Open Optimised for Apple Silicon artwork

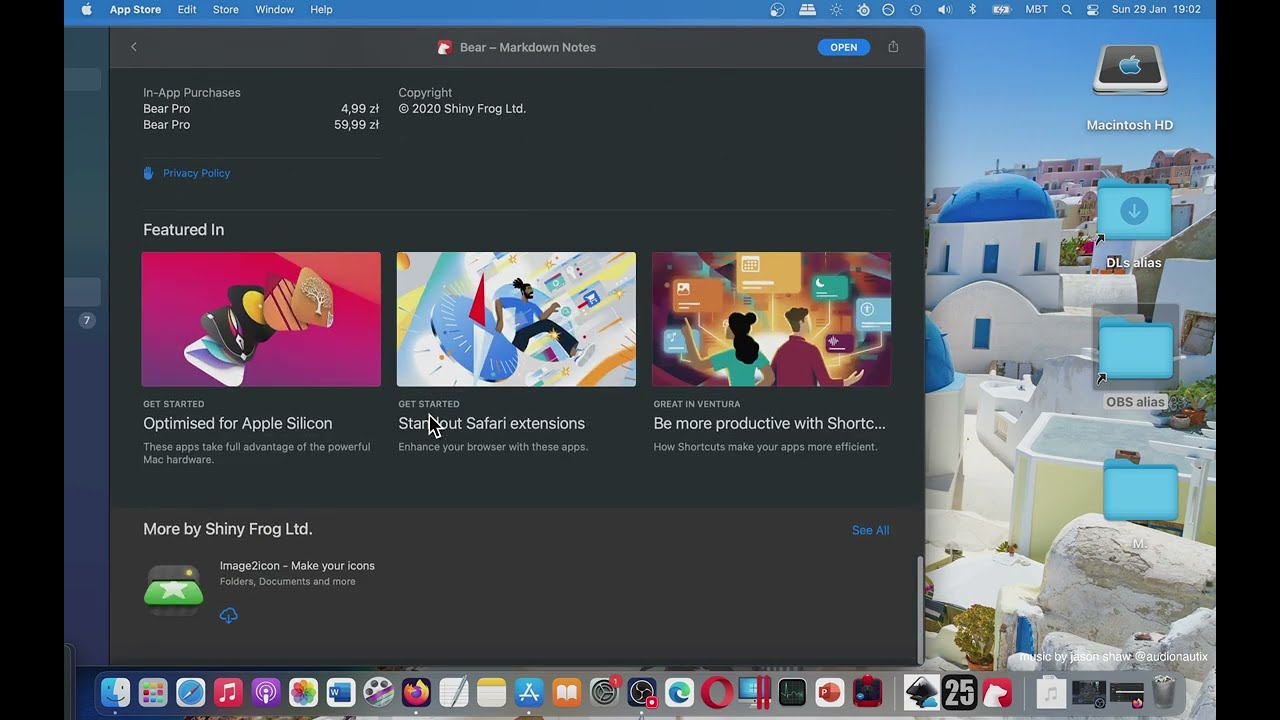pos(261,319)
